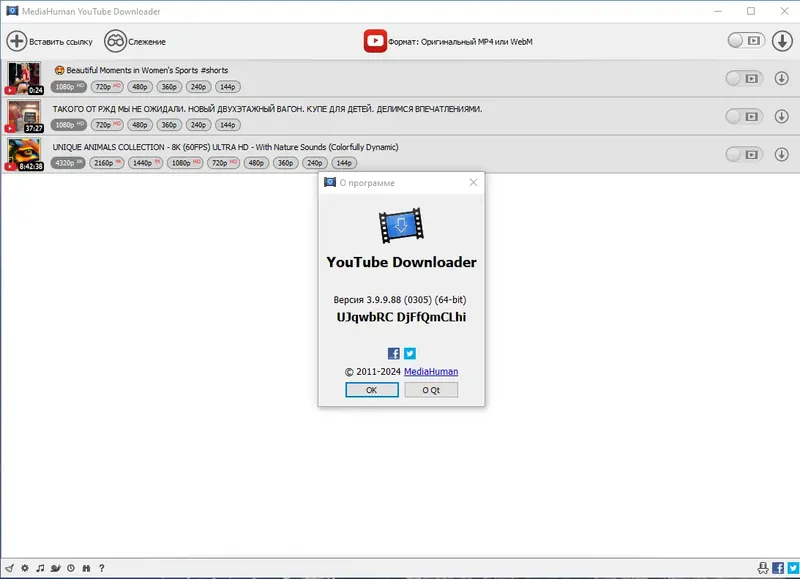The height and width of the screenshot is (579, 800).
Task: Click Facebook icon in About dialog
Action: 393,353
